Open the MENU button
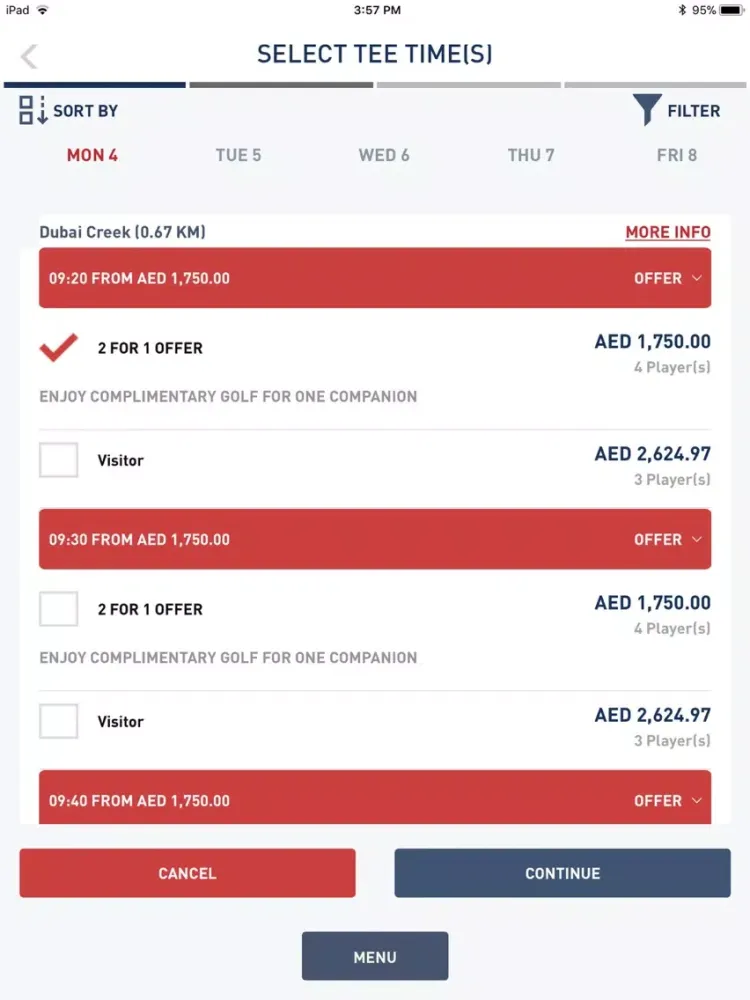 375,957
